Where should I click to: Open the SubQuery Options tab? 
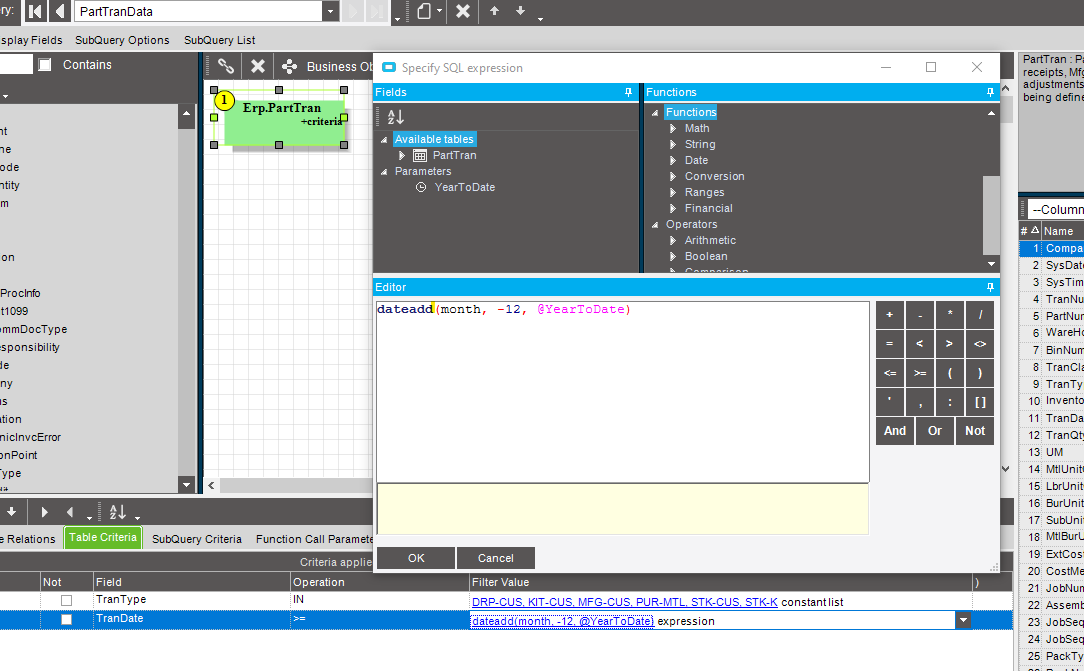(x=122, y=40)
